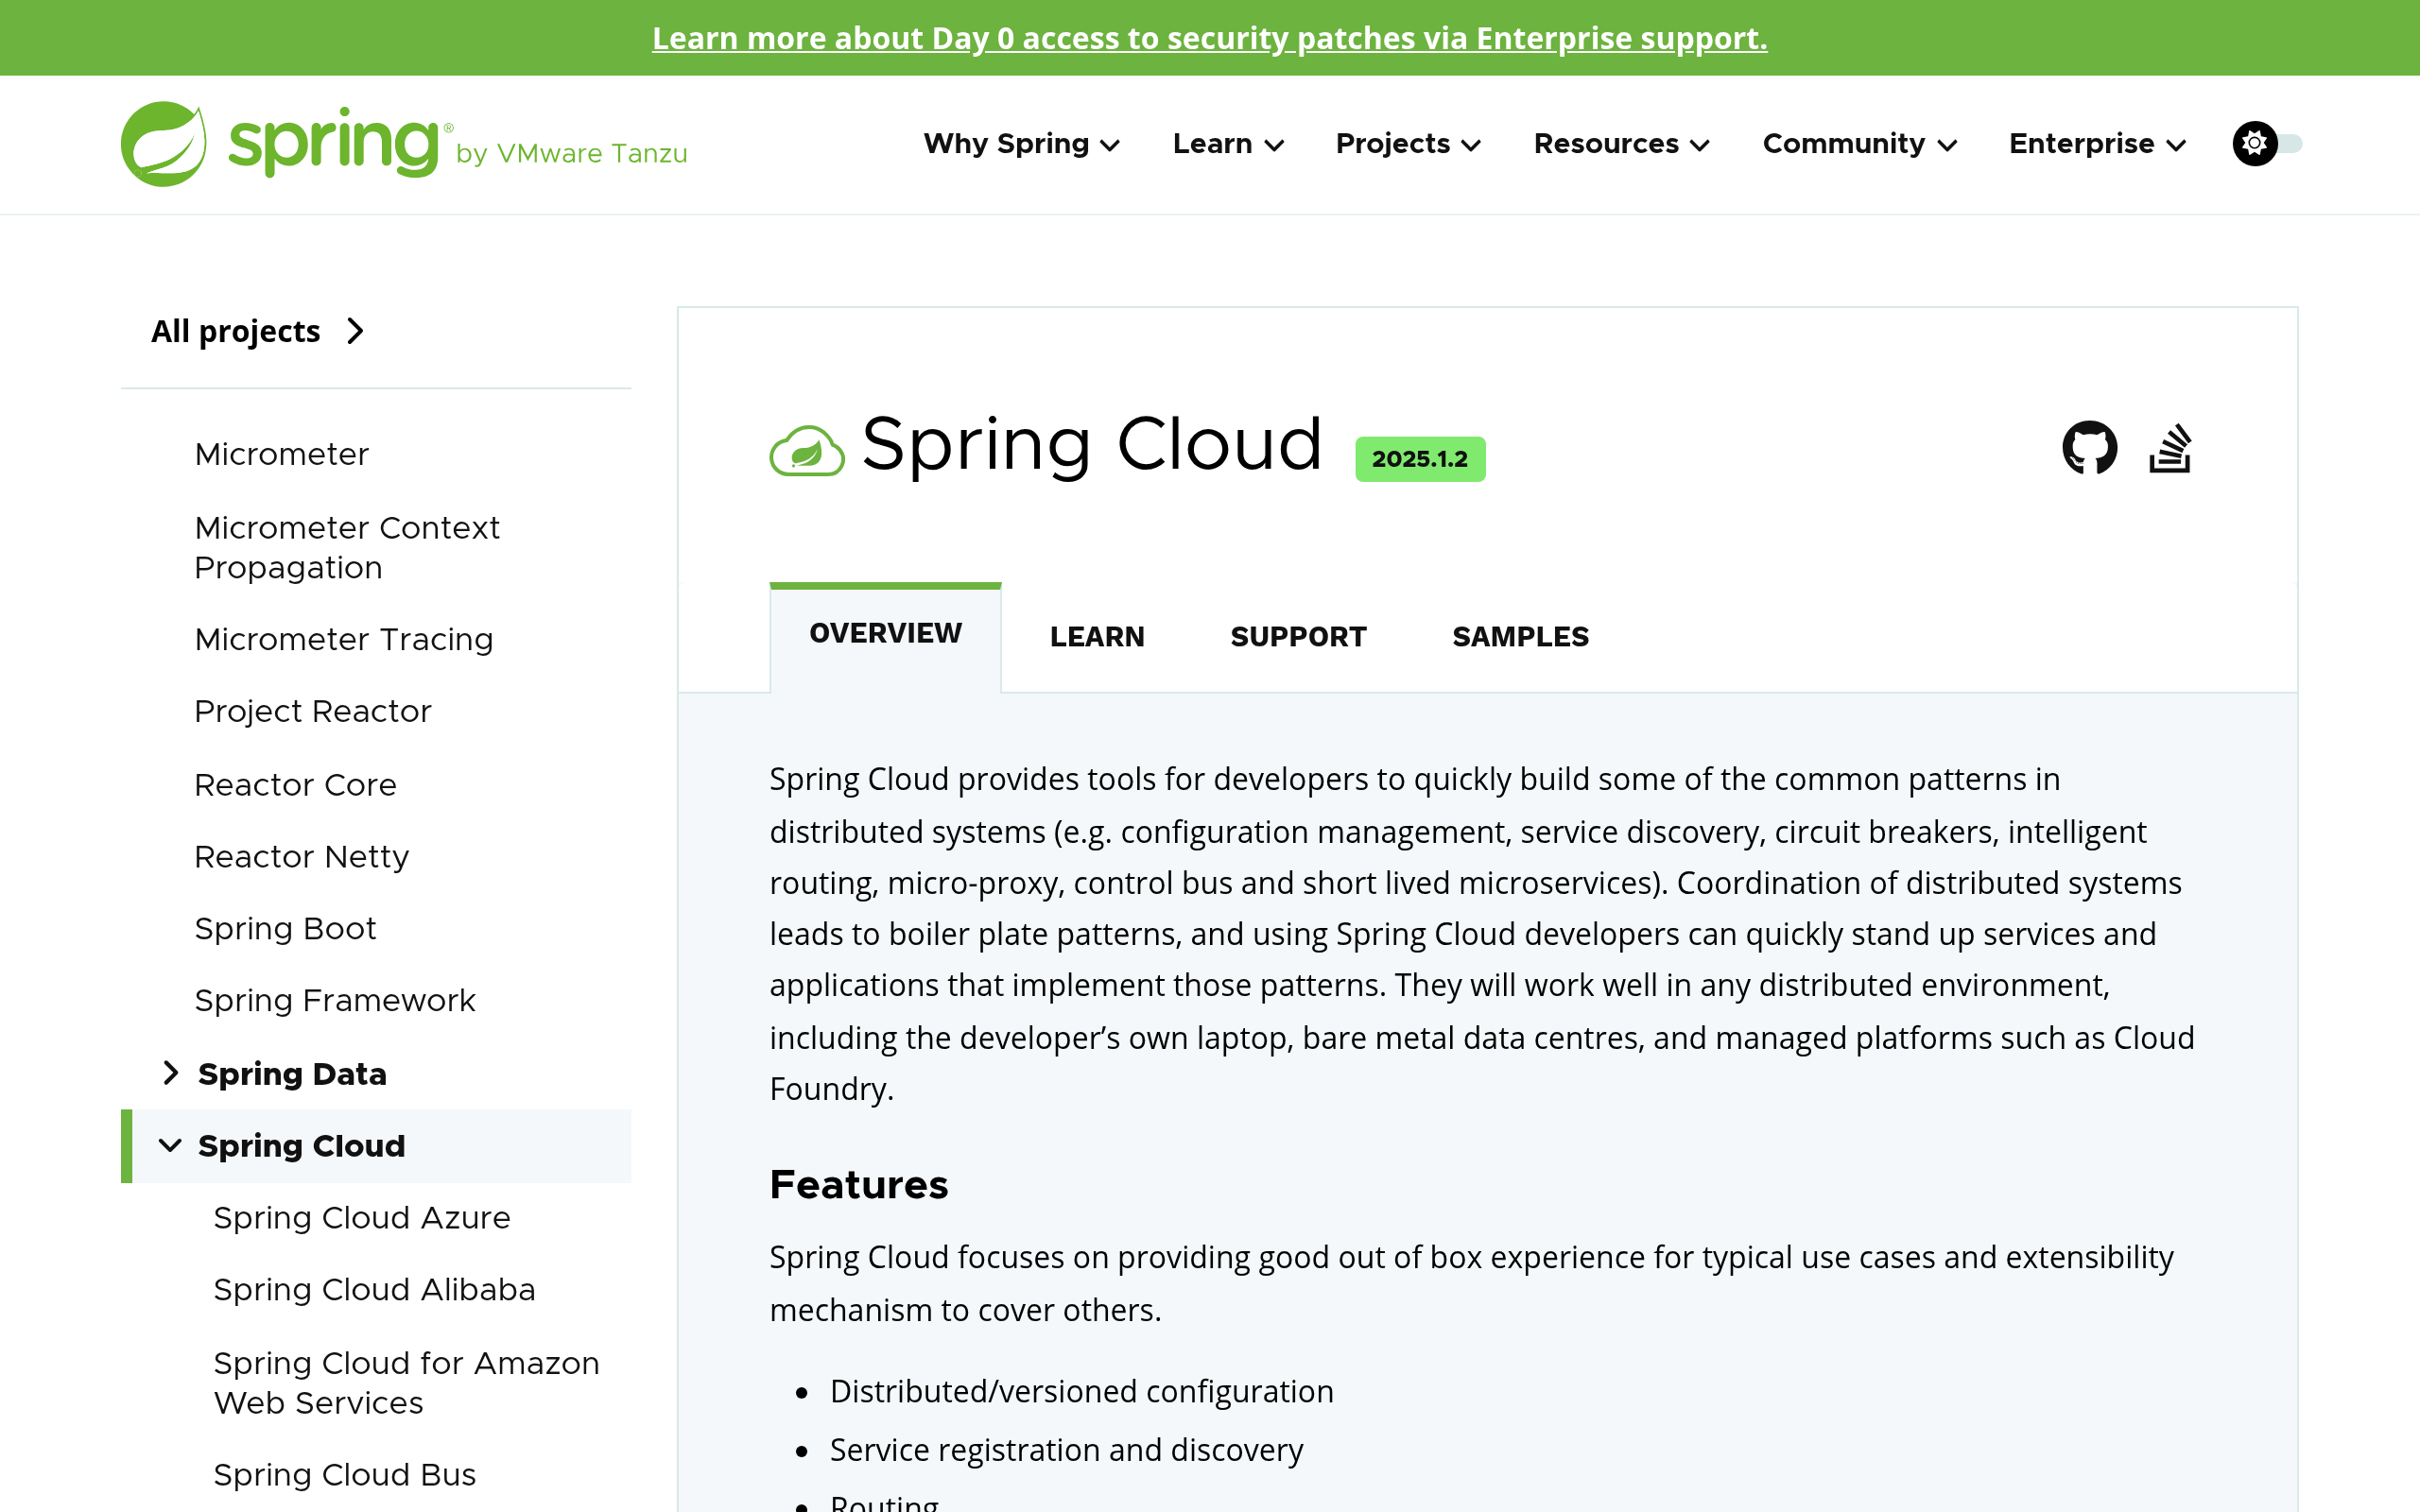The height and width of the screenshot is (1512, 2420).
Task: Click the All projects heading
Action: [x=236, y=331]
